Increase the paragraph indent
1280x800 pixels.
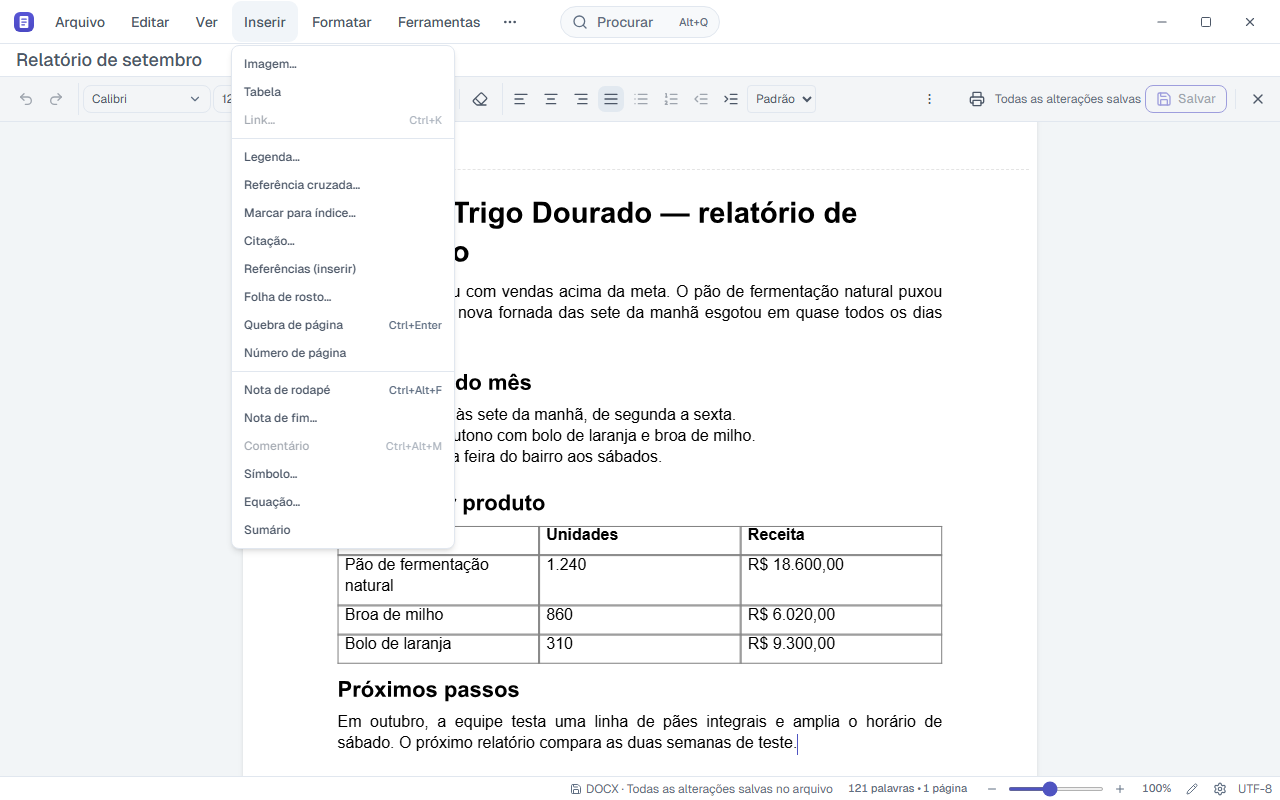731,99
